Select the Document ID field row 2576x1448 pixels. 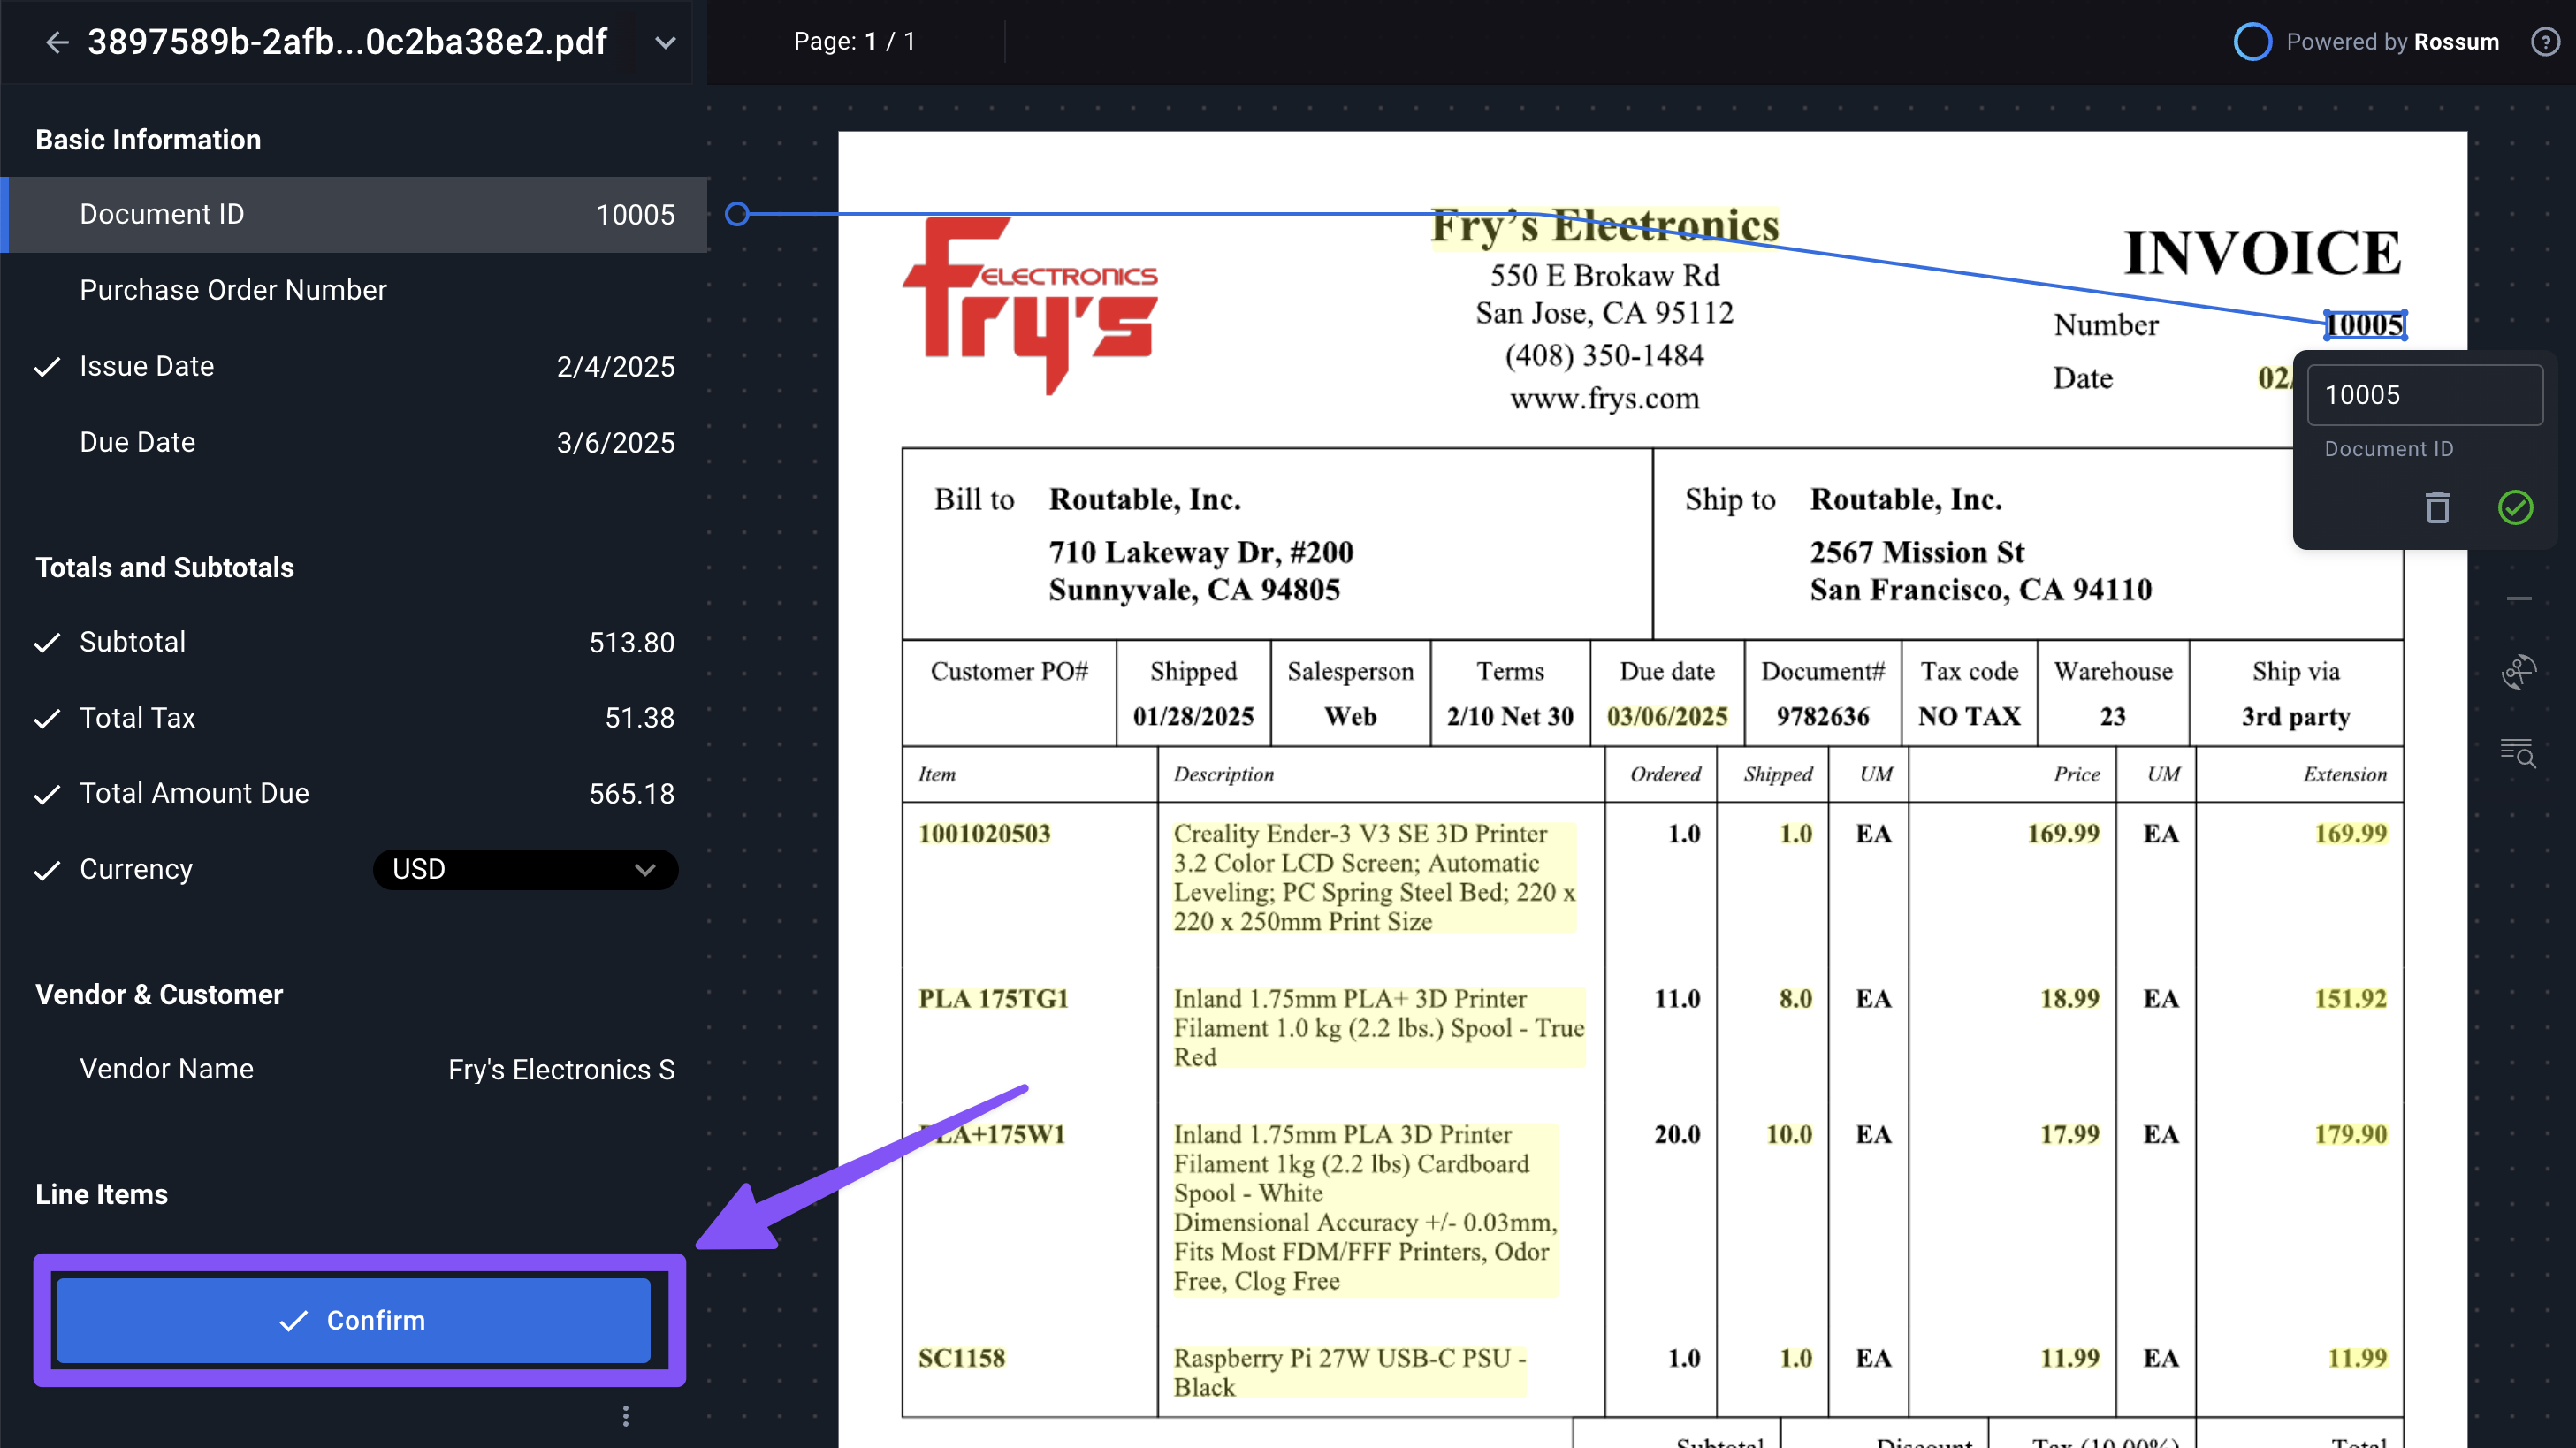tap(355, 214)
